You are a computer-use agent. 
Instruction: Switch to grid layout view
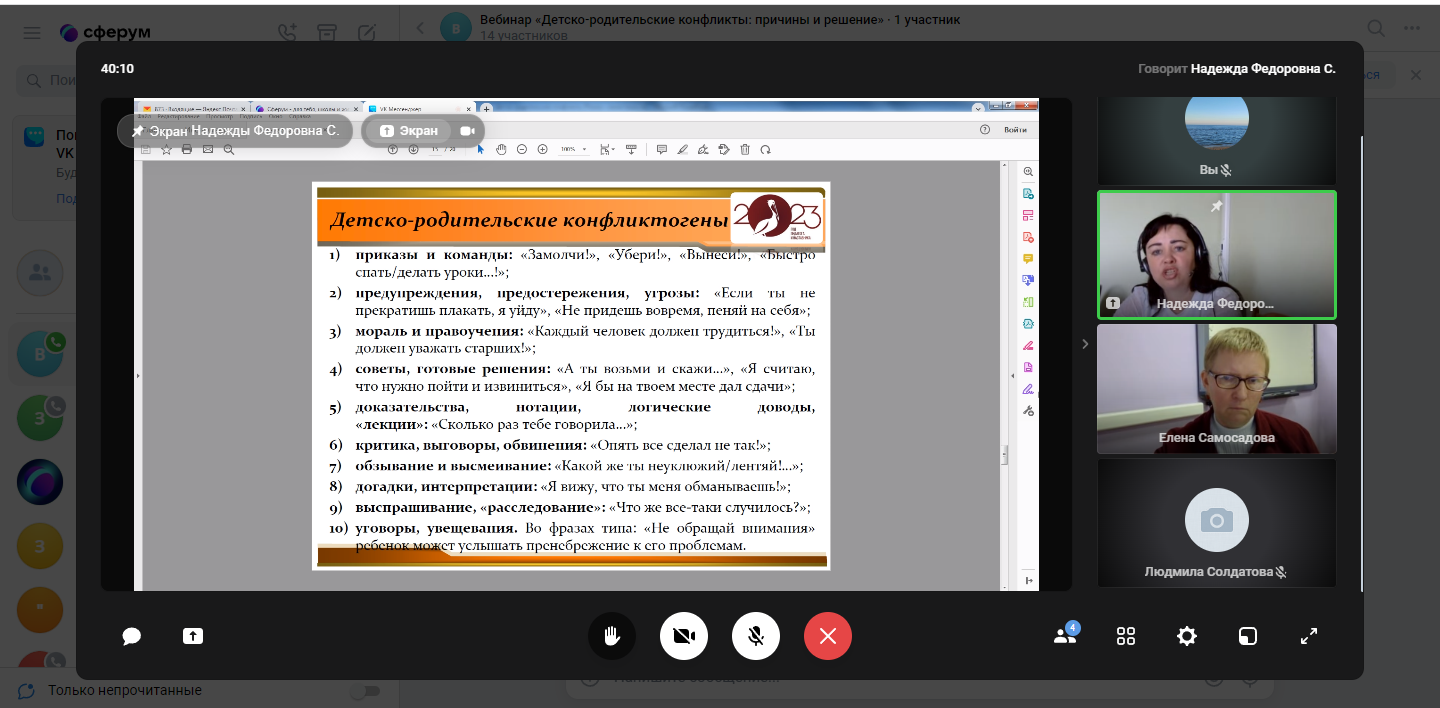point(1126,636)
